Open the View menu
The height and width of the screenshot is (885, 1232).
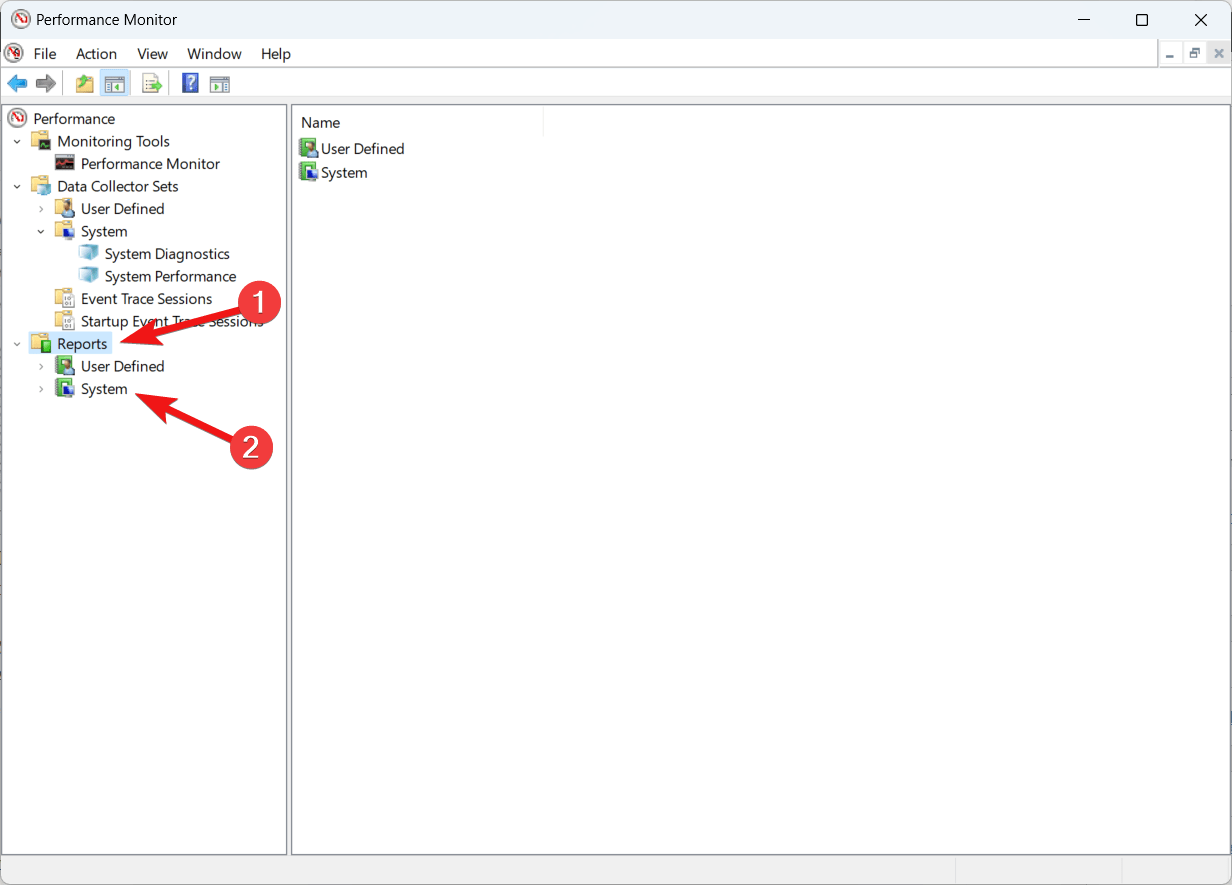(152, 54)
